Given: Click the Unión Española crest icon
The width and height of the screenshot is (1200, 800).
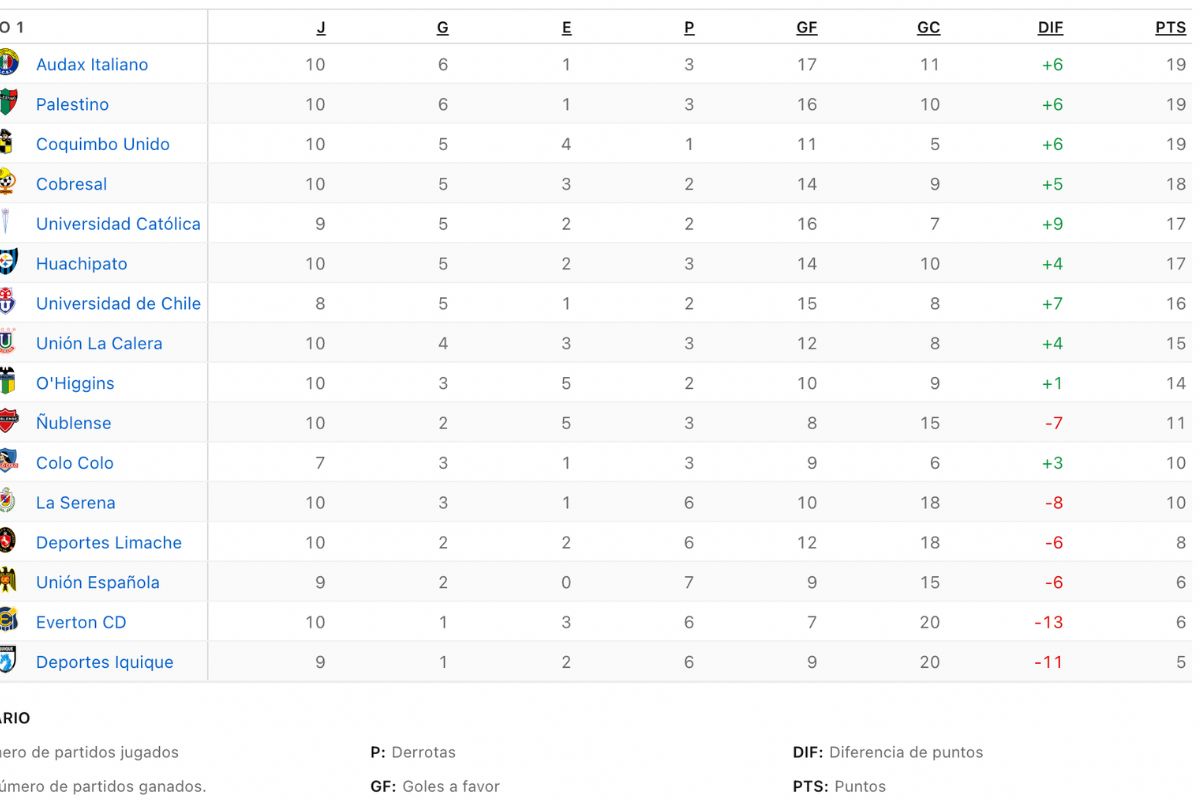Looking at the screenshot, I should pos(8,582).
